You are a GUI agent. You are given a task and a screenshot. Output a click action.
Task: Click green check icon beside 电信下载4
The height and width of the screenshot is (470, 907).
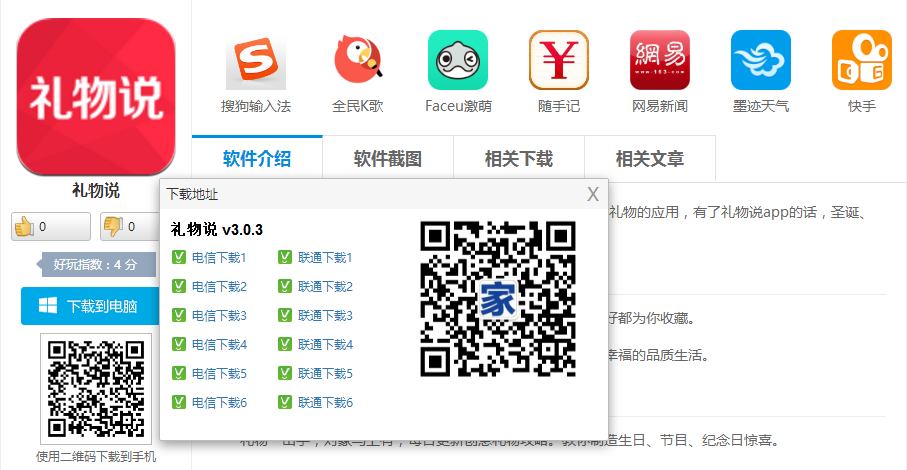(x=179, y=344)
